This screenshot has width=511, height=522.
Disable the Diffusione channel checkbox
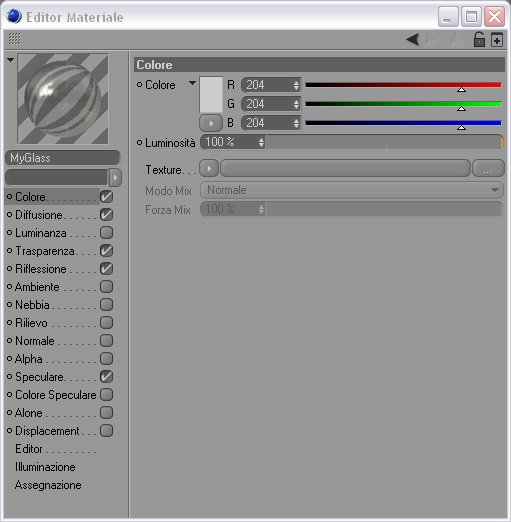coord(106,215)
